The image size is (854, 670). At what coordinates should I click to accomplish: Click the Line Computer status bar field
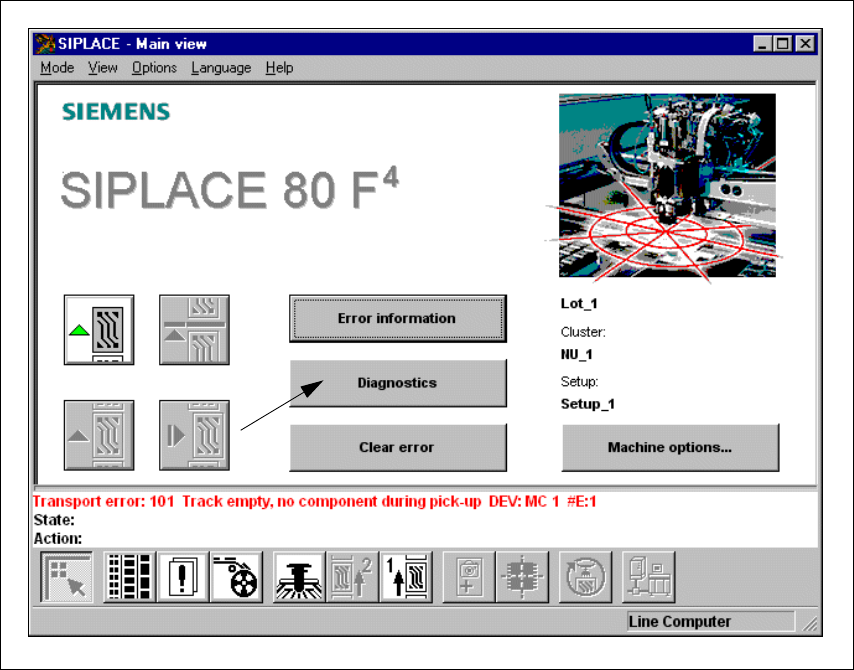click(x=710, y=622)
